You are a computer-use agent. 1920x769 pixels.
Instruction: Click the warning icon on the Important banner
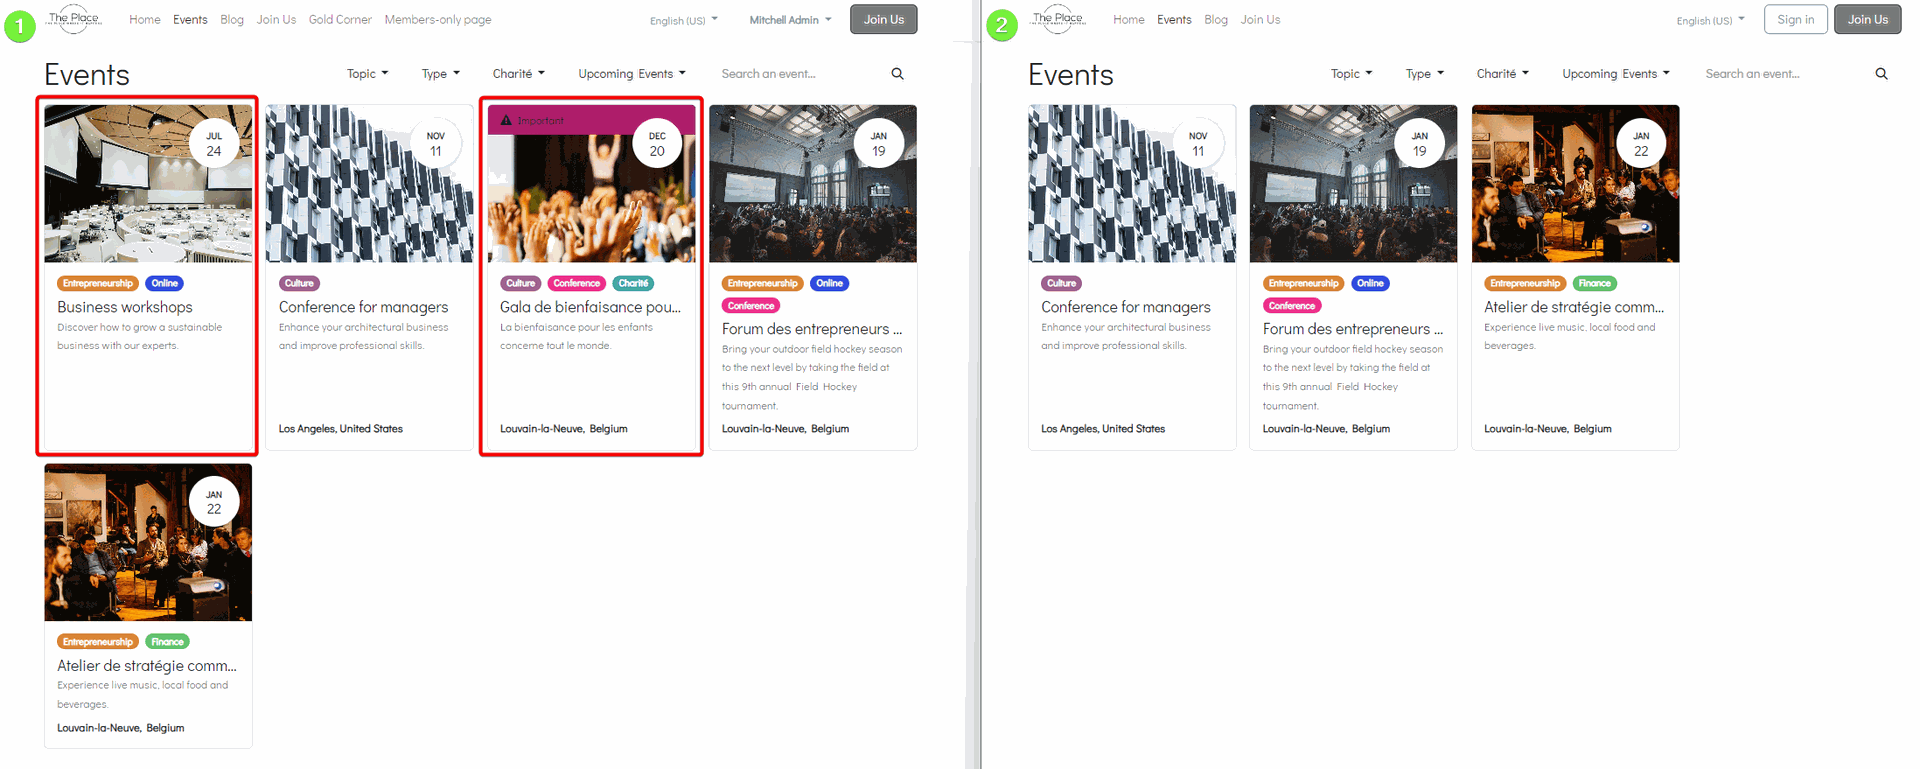[506, 121]
